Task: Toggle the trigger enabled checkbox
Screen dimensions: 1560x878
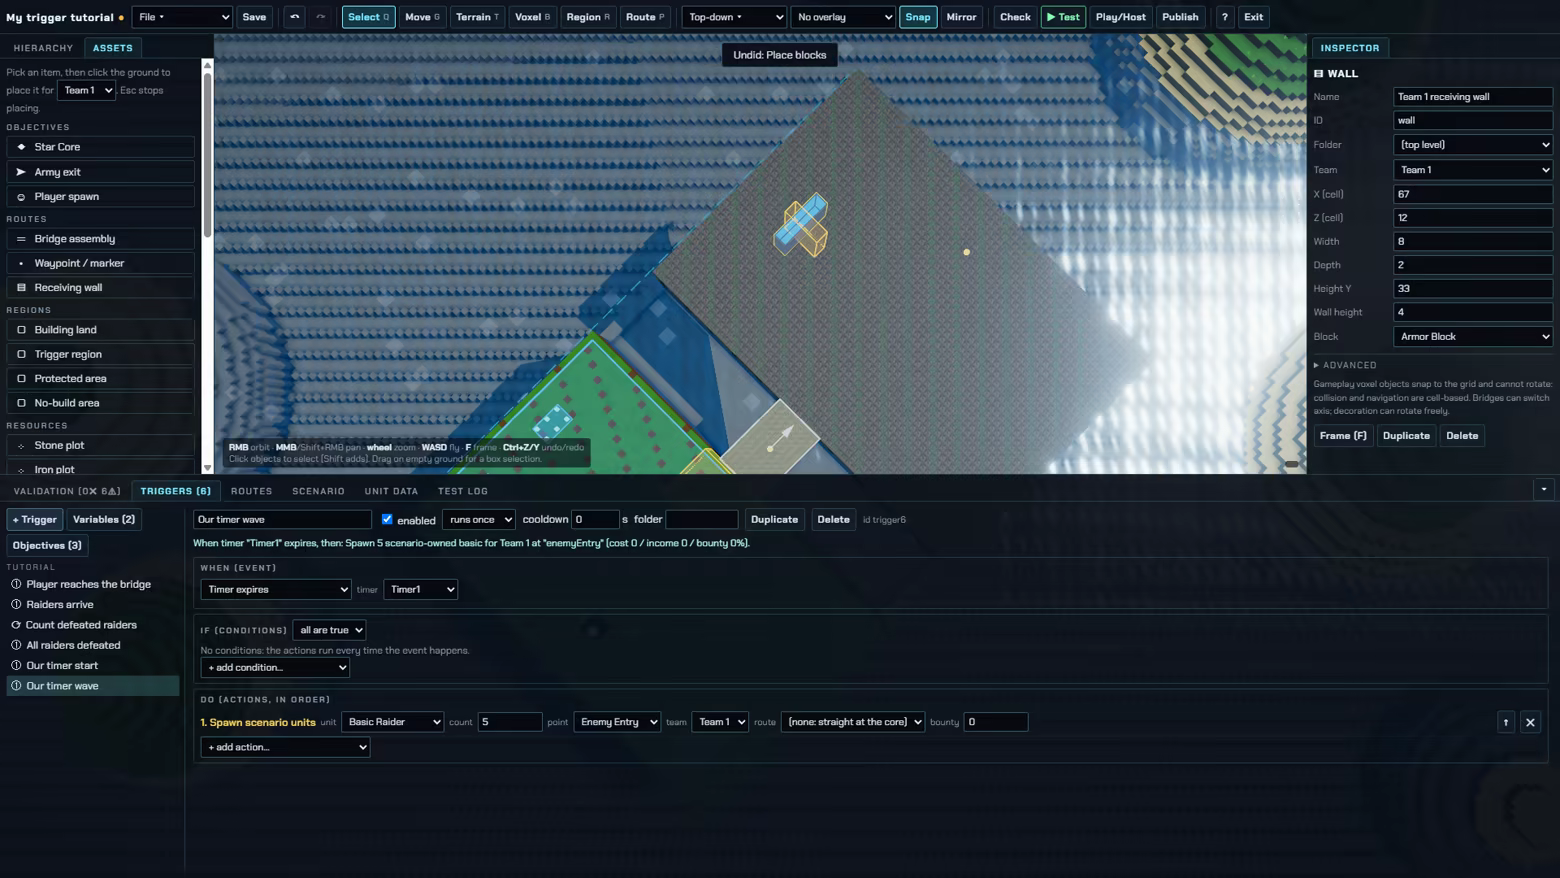Action: [x=387, y=519]
